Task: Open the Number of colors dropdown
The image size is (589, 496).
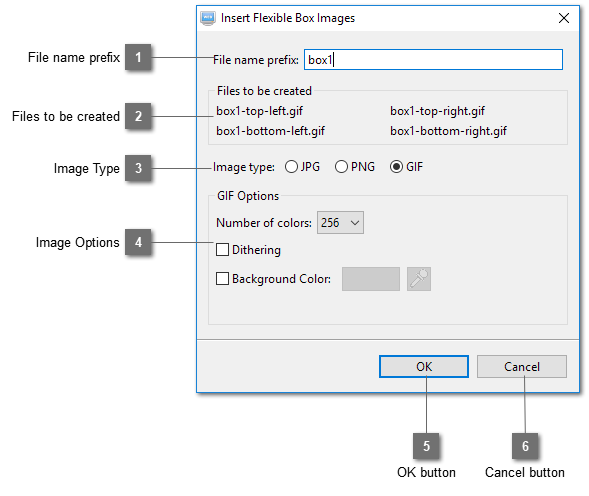Action: click(x=340, y=222)
